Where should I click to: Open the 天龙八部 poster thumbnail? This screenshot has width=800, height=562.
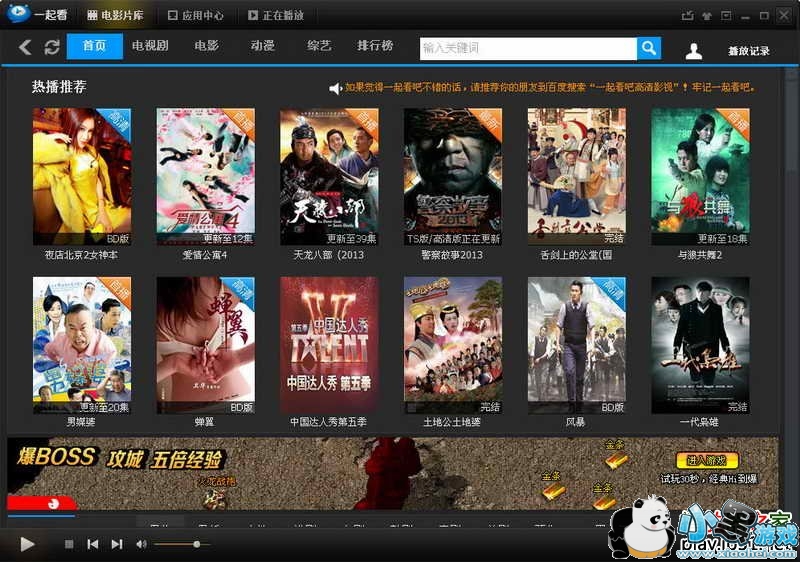click(x=329, y=176)
